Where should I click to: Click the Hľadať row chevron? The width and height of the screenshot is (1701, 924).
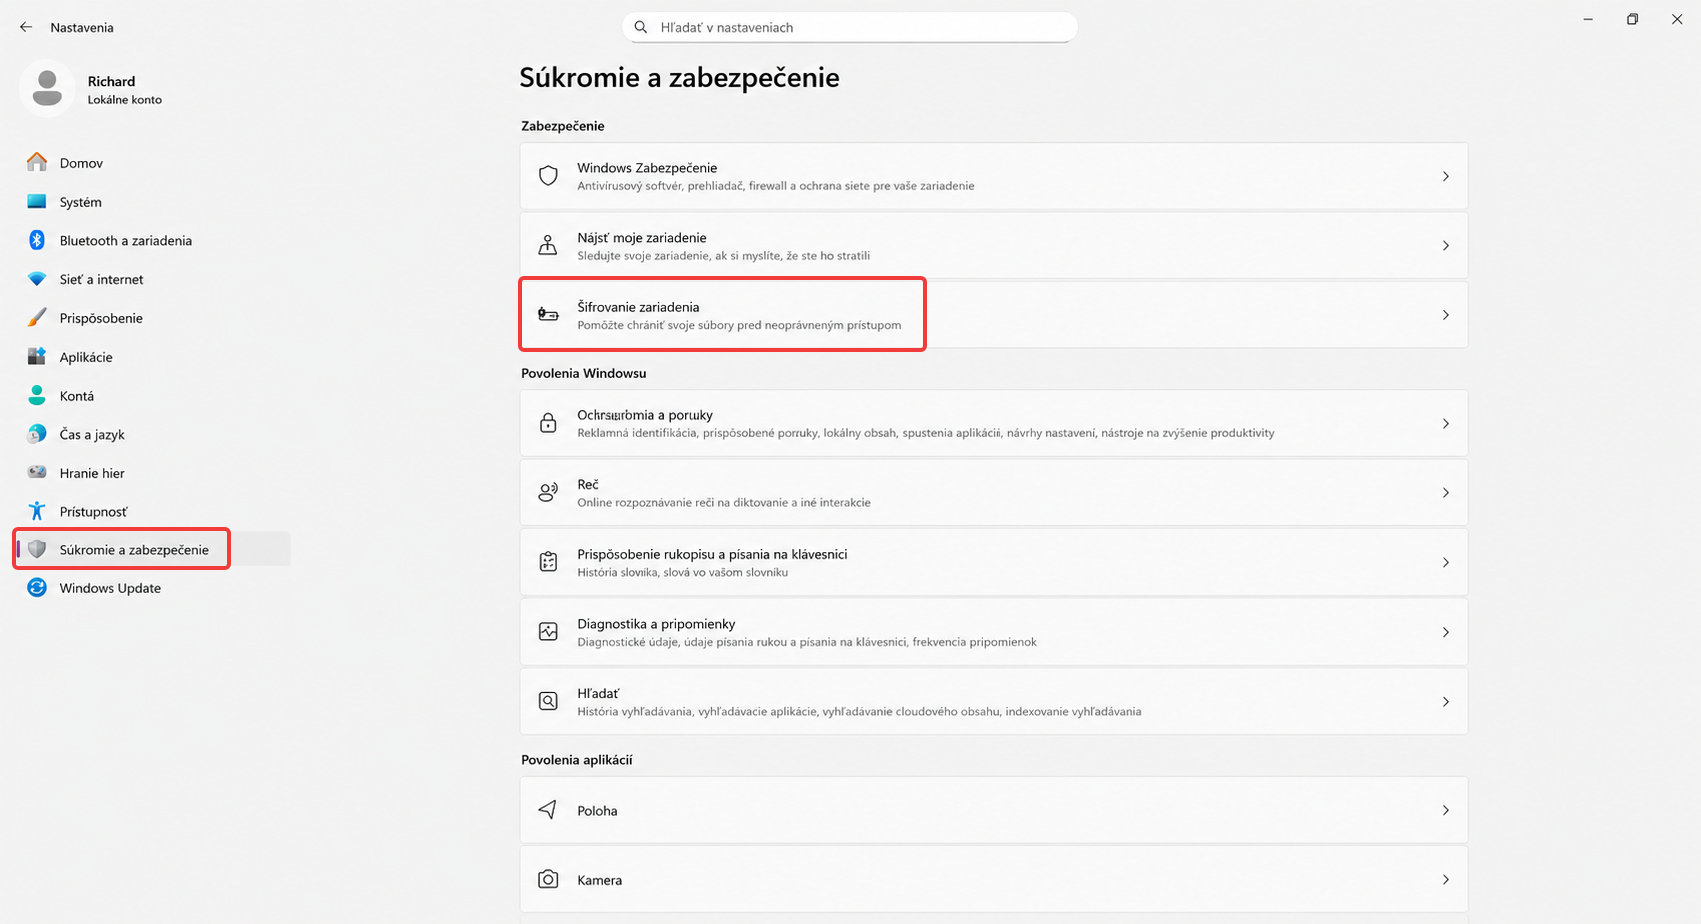coord(1446,701)
